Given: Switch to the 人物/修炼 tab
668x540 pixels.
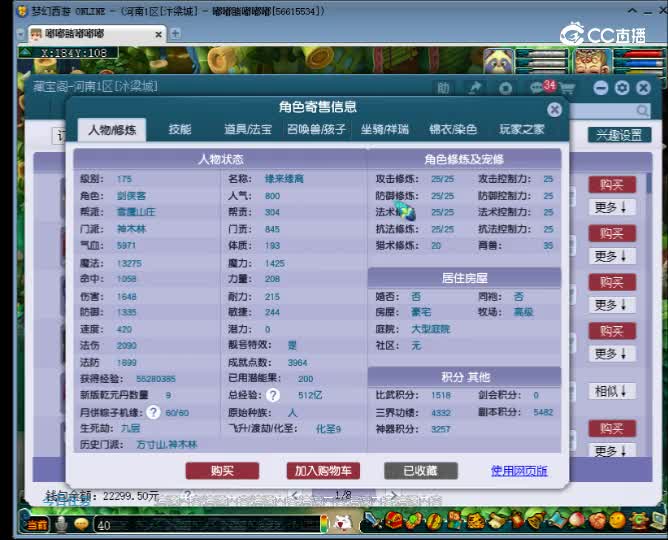Looking at the screenshot, I should (x=112, y=129).
